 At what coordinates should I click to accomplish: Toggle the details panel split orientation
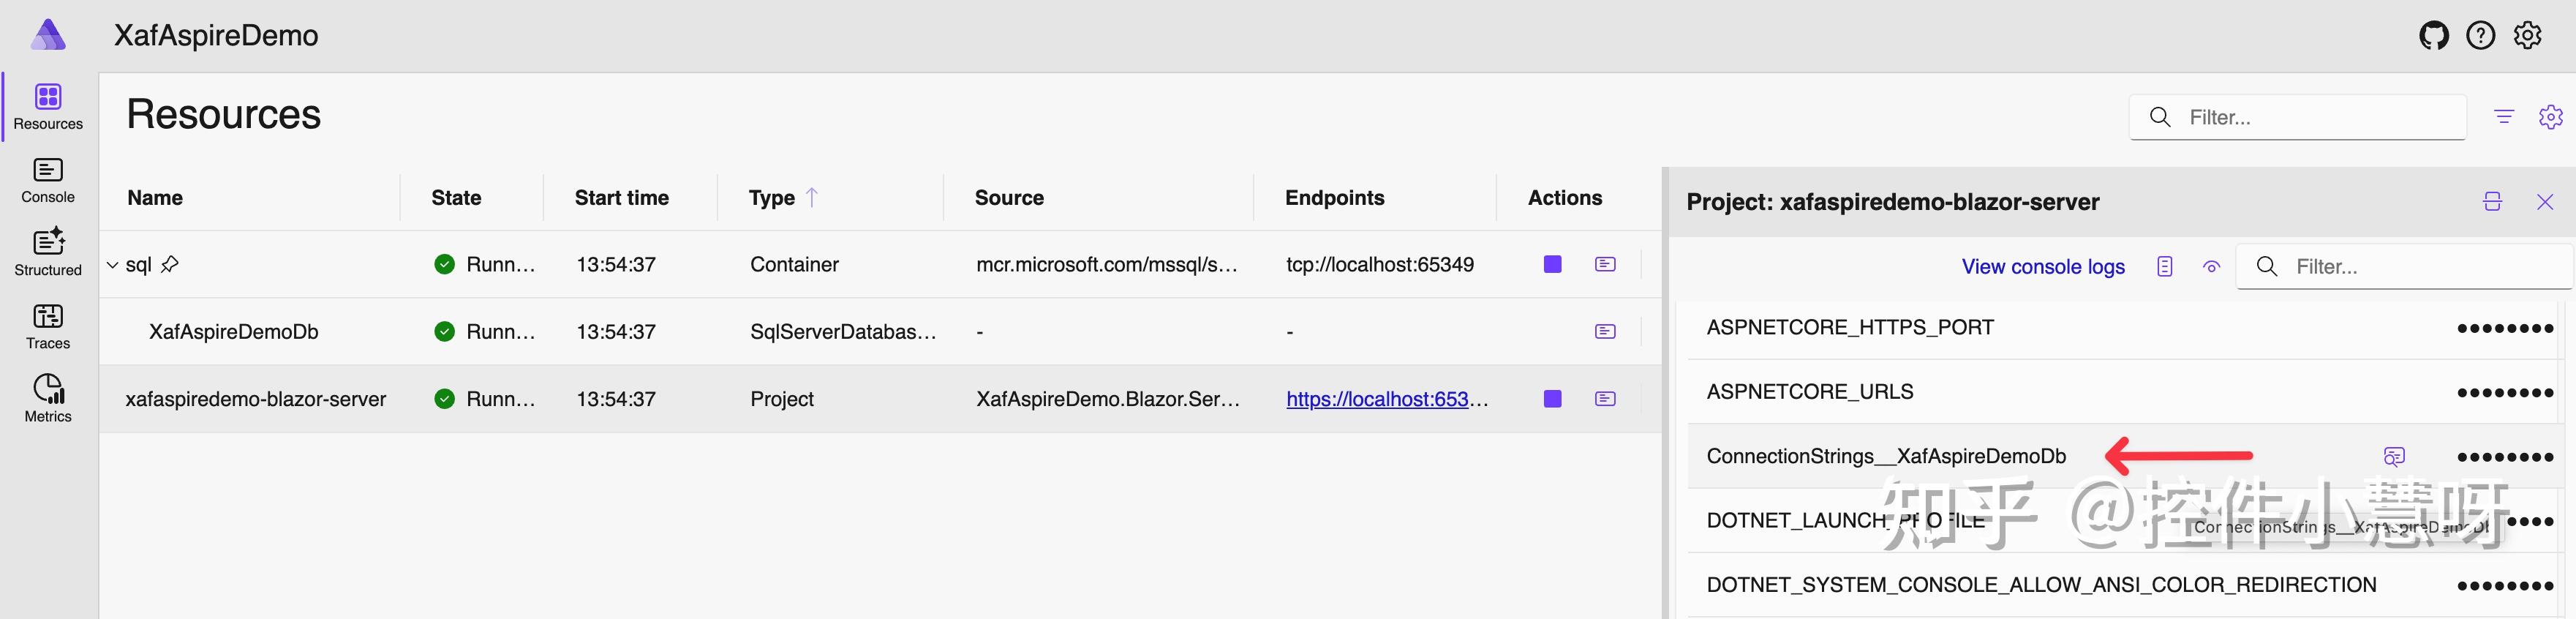[x=2492, y=202]
